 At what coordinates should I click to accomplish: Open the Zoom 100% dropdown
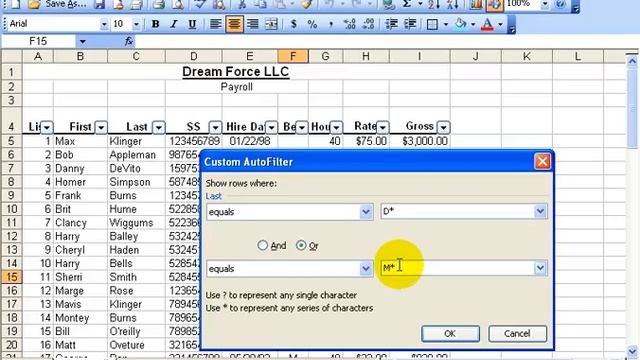[x=544, y=4]
